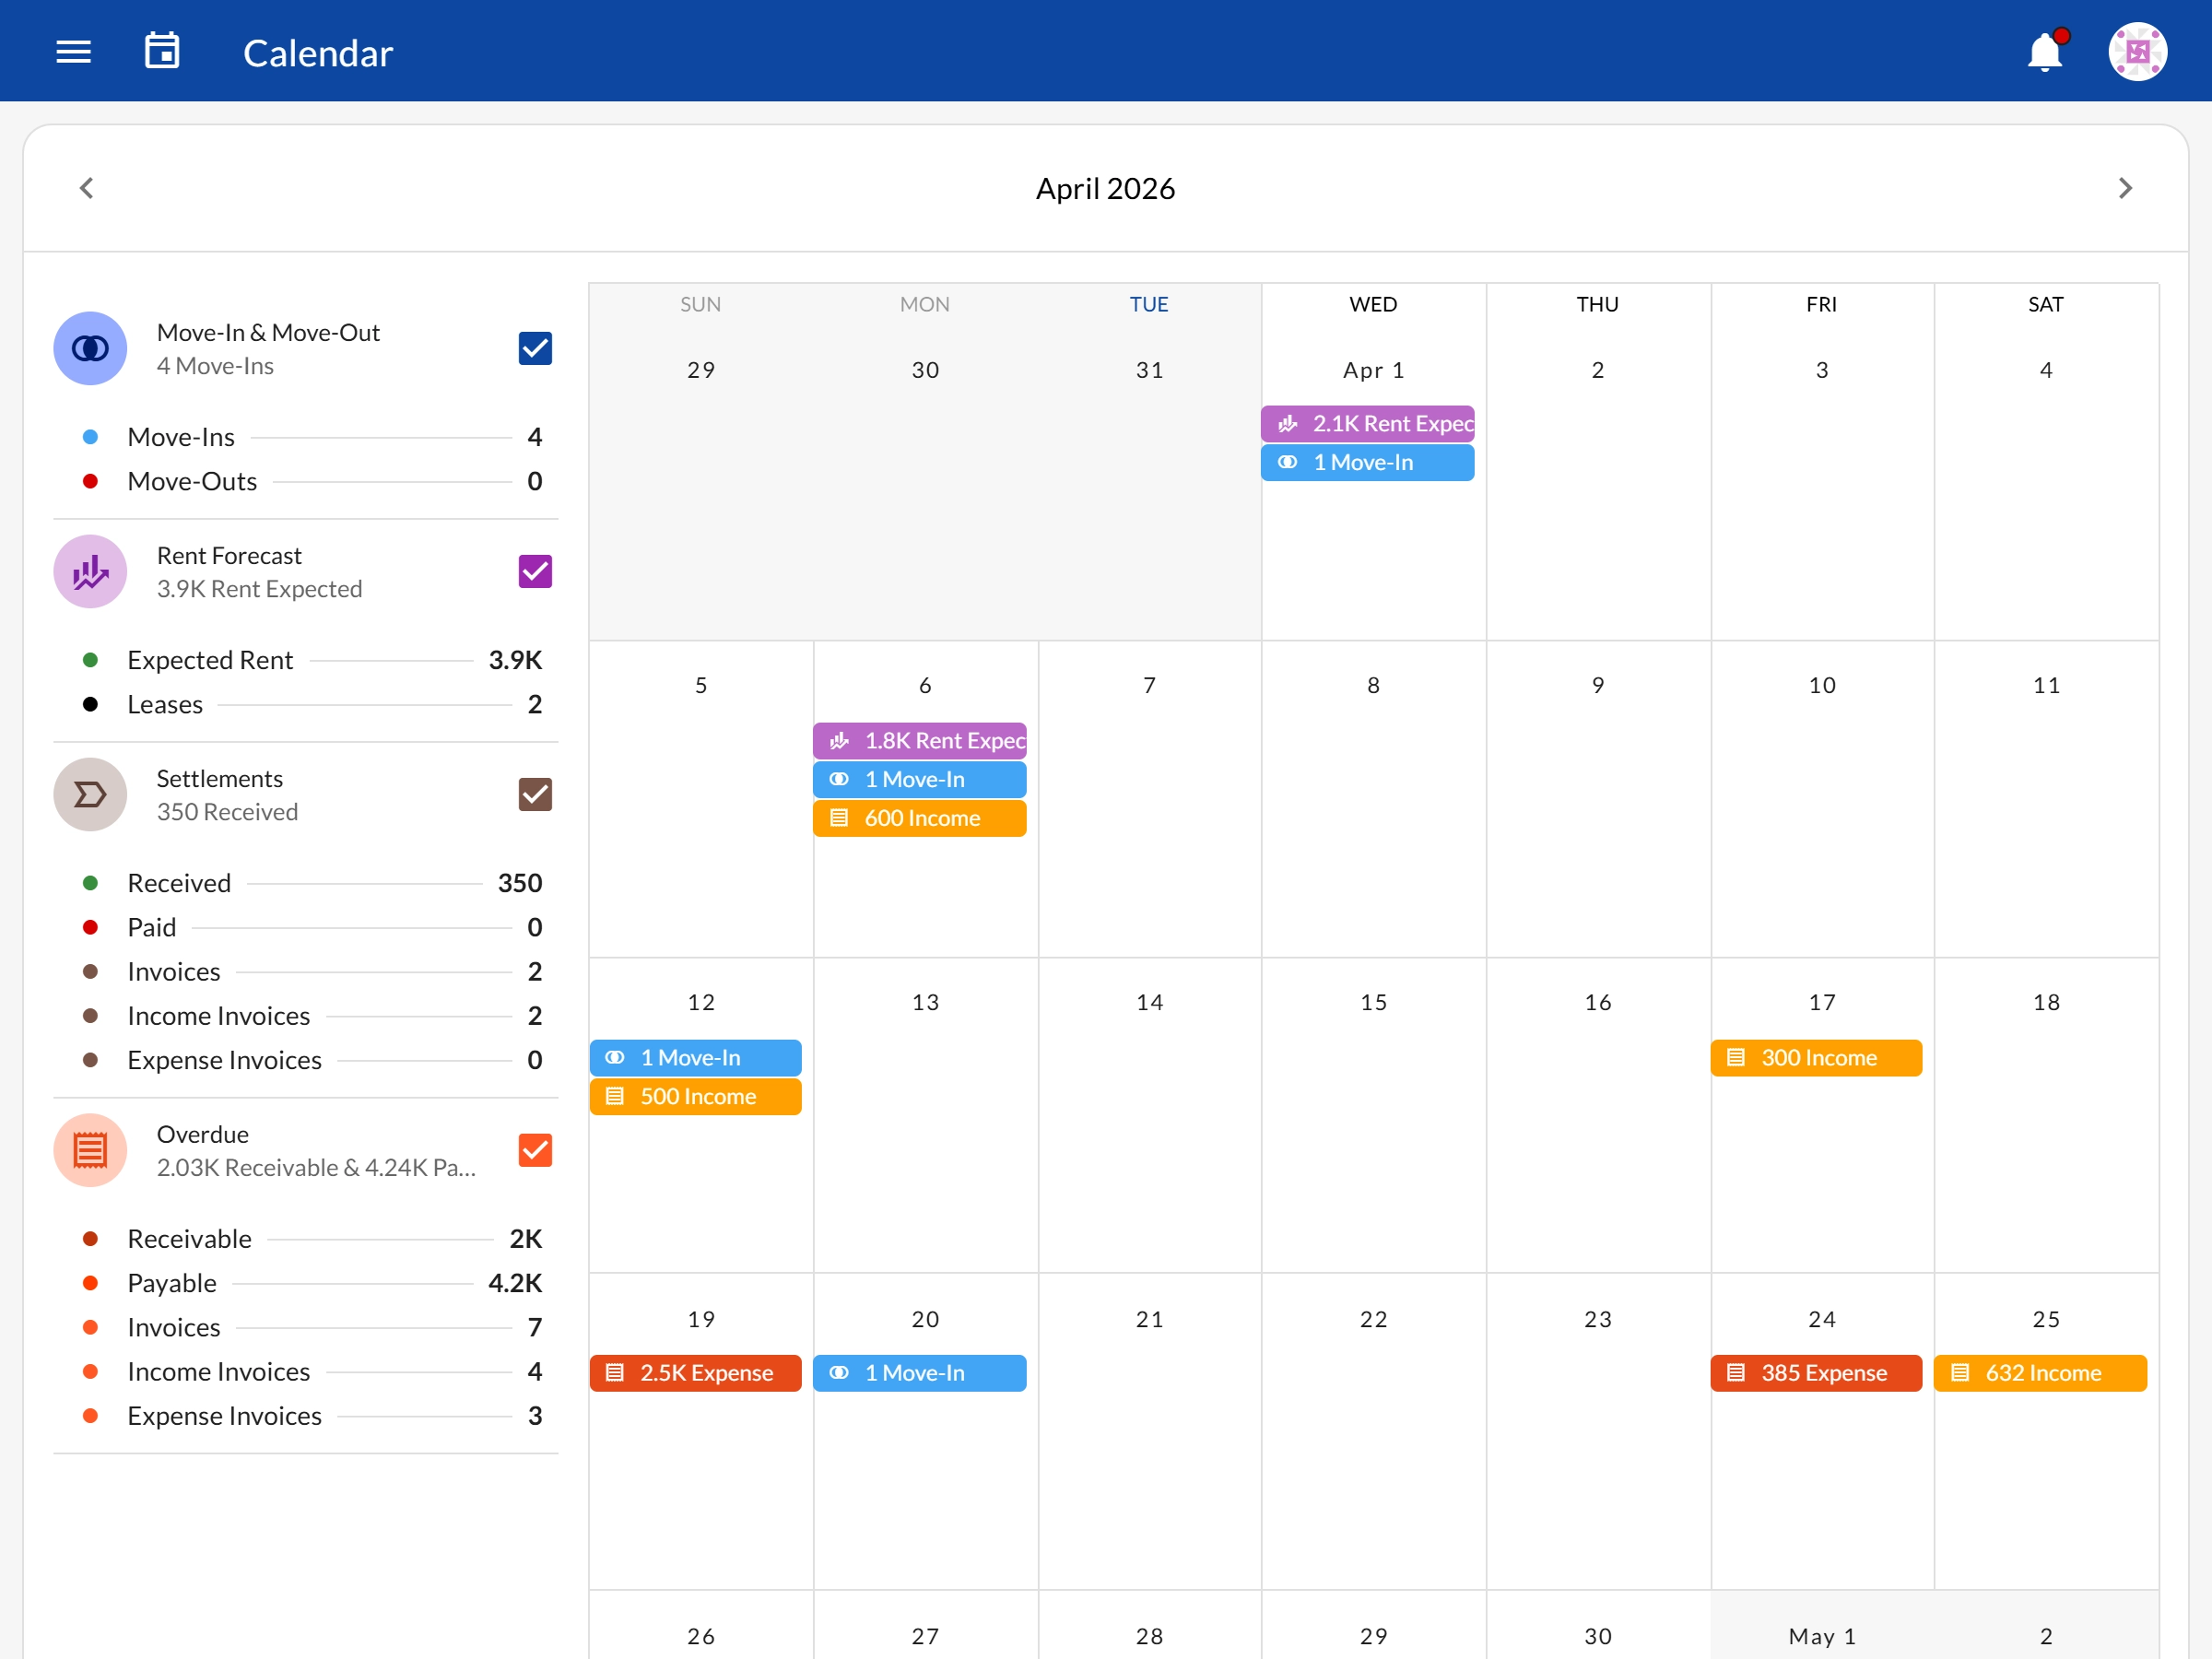
Task: Select the May 1 day cell
Action: pos(1822,1625)
